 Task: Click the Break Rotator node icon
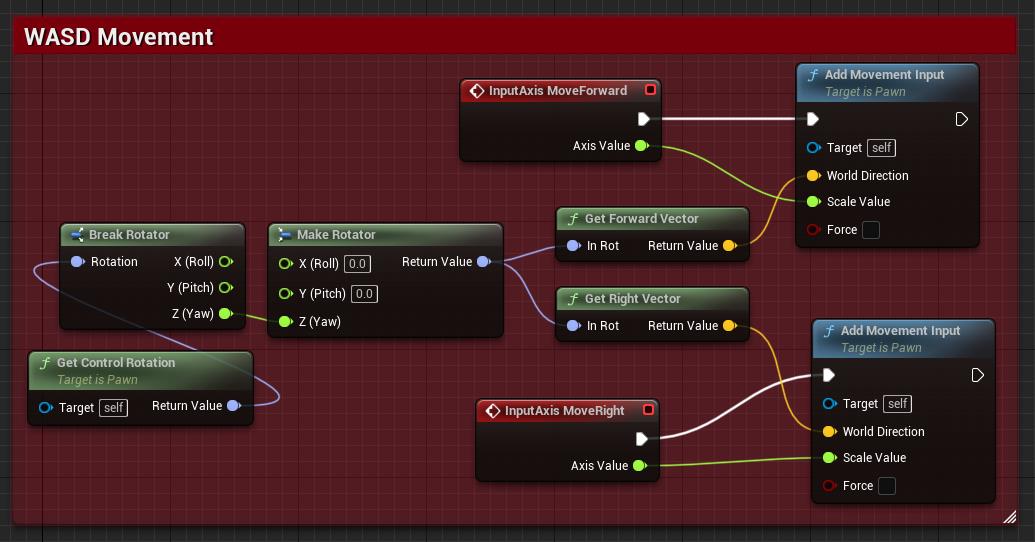point(76,235)
